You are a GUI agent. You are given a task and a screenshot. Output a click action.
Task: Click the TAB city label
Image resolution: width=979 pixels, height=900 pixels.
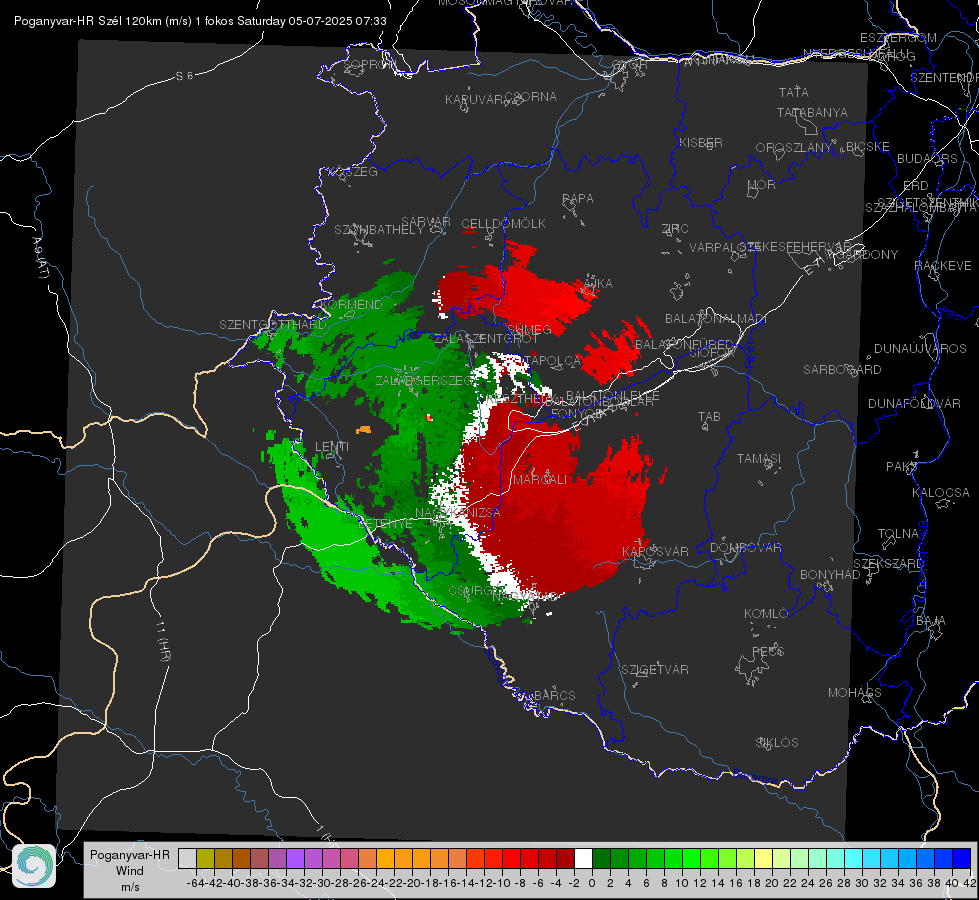click(x=709, y=417)
